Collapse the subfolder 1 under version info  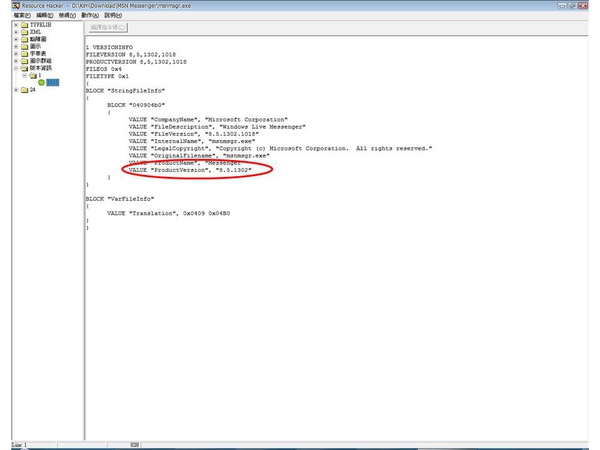pyautogui.click(x=24, y=76)
